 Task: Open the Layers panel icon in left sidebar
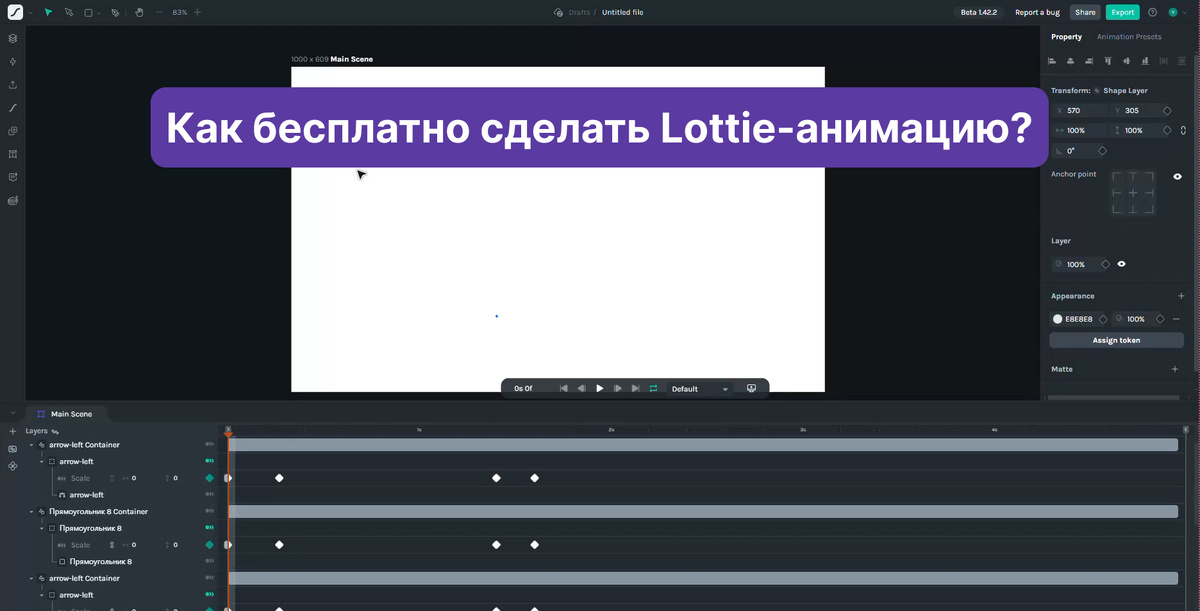[12, 38]
